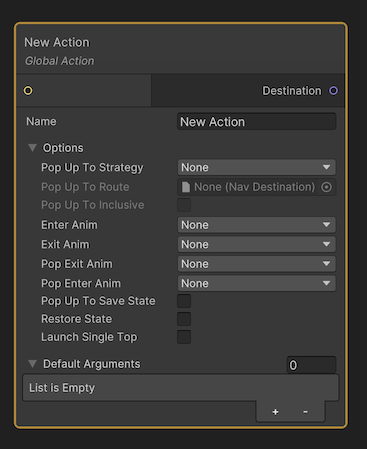367x449 pixels.
Task: Remove default argument with minus button
Action: [x=305, y=412]
